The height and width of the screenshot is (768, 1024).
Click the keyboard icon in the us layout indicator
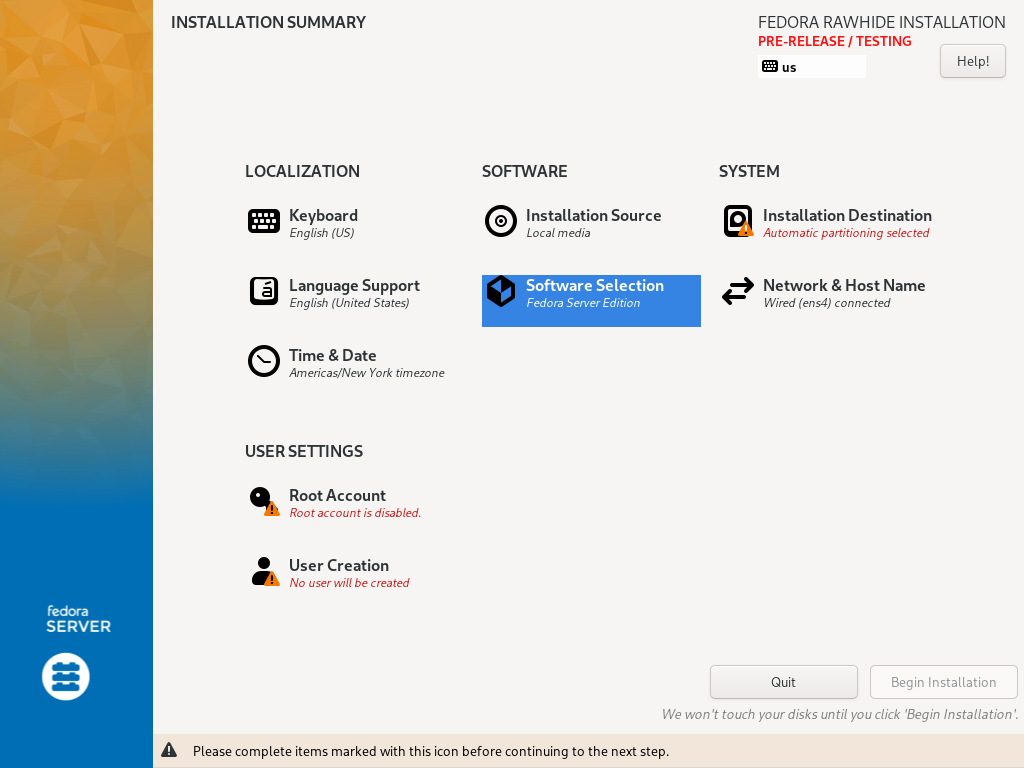770,67
